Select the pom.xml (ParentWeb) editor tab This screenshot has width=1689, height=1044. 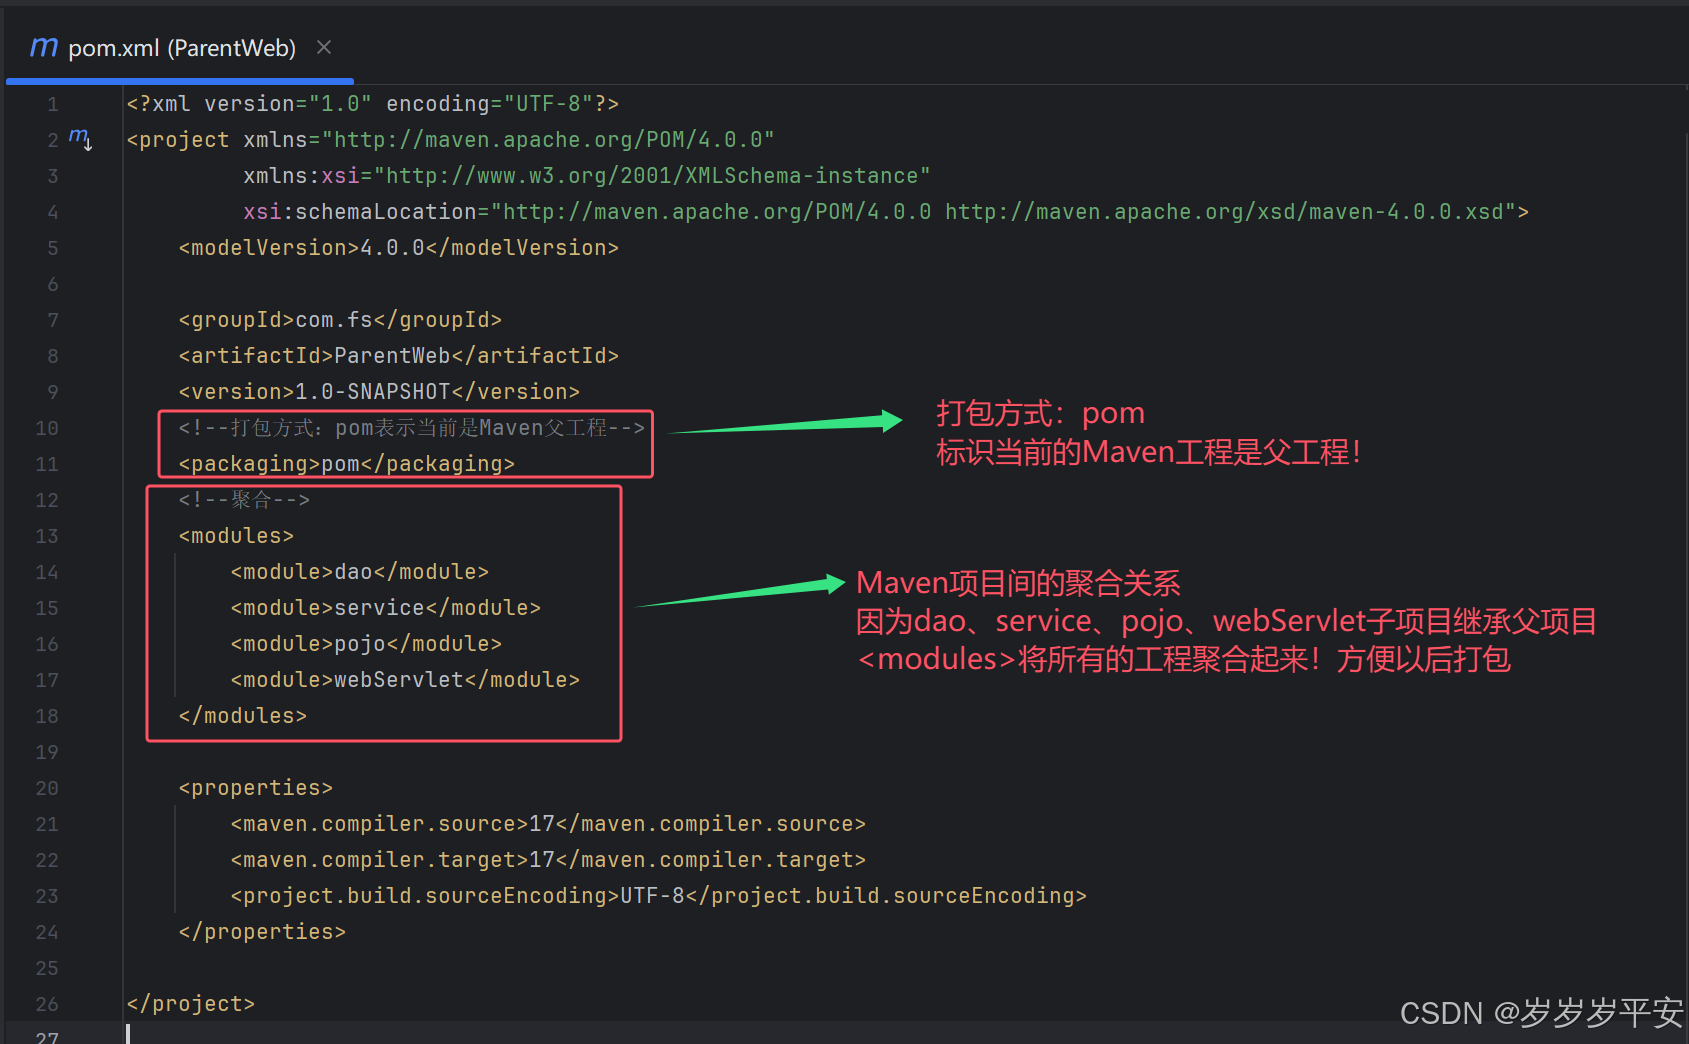(180, 48)
